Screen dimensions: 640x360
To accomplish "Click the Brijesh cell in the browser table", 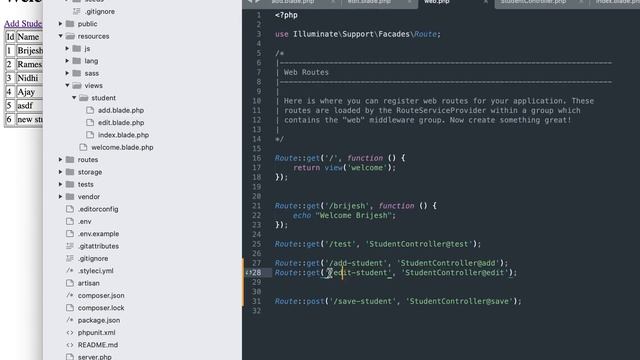I will click(29, 51).
